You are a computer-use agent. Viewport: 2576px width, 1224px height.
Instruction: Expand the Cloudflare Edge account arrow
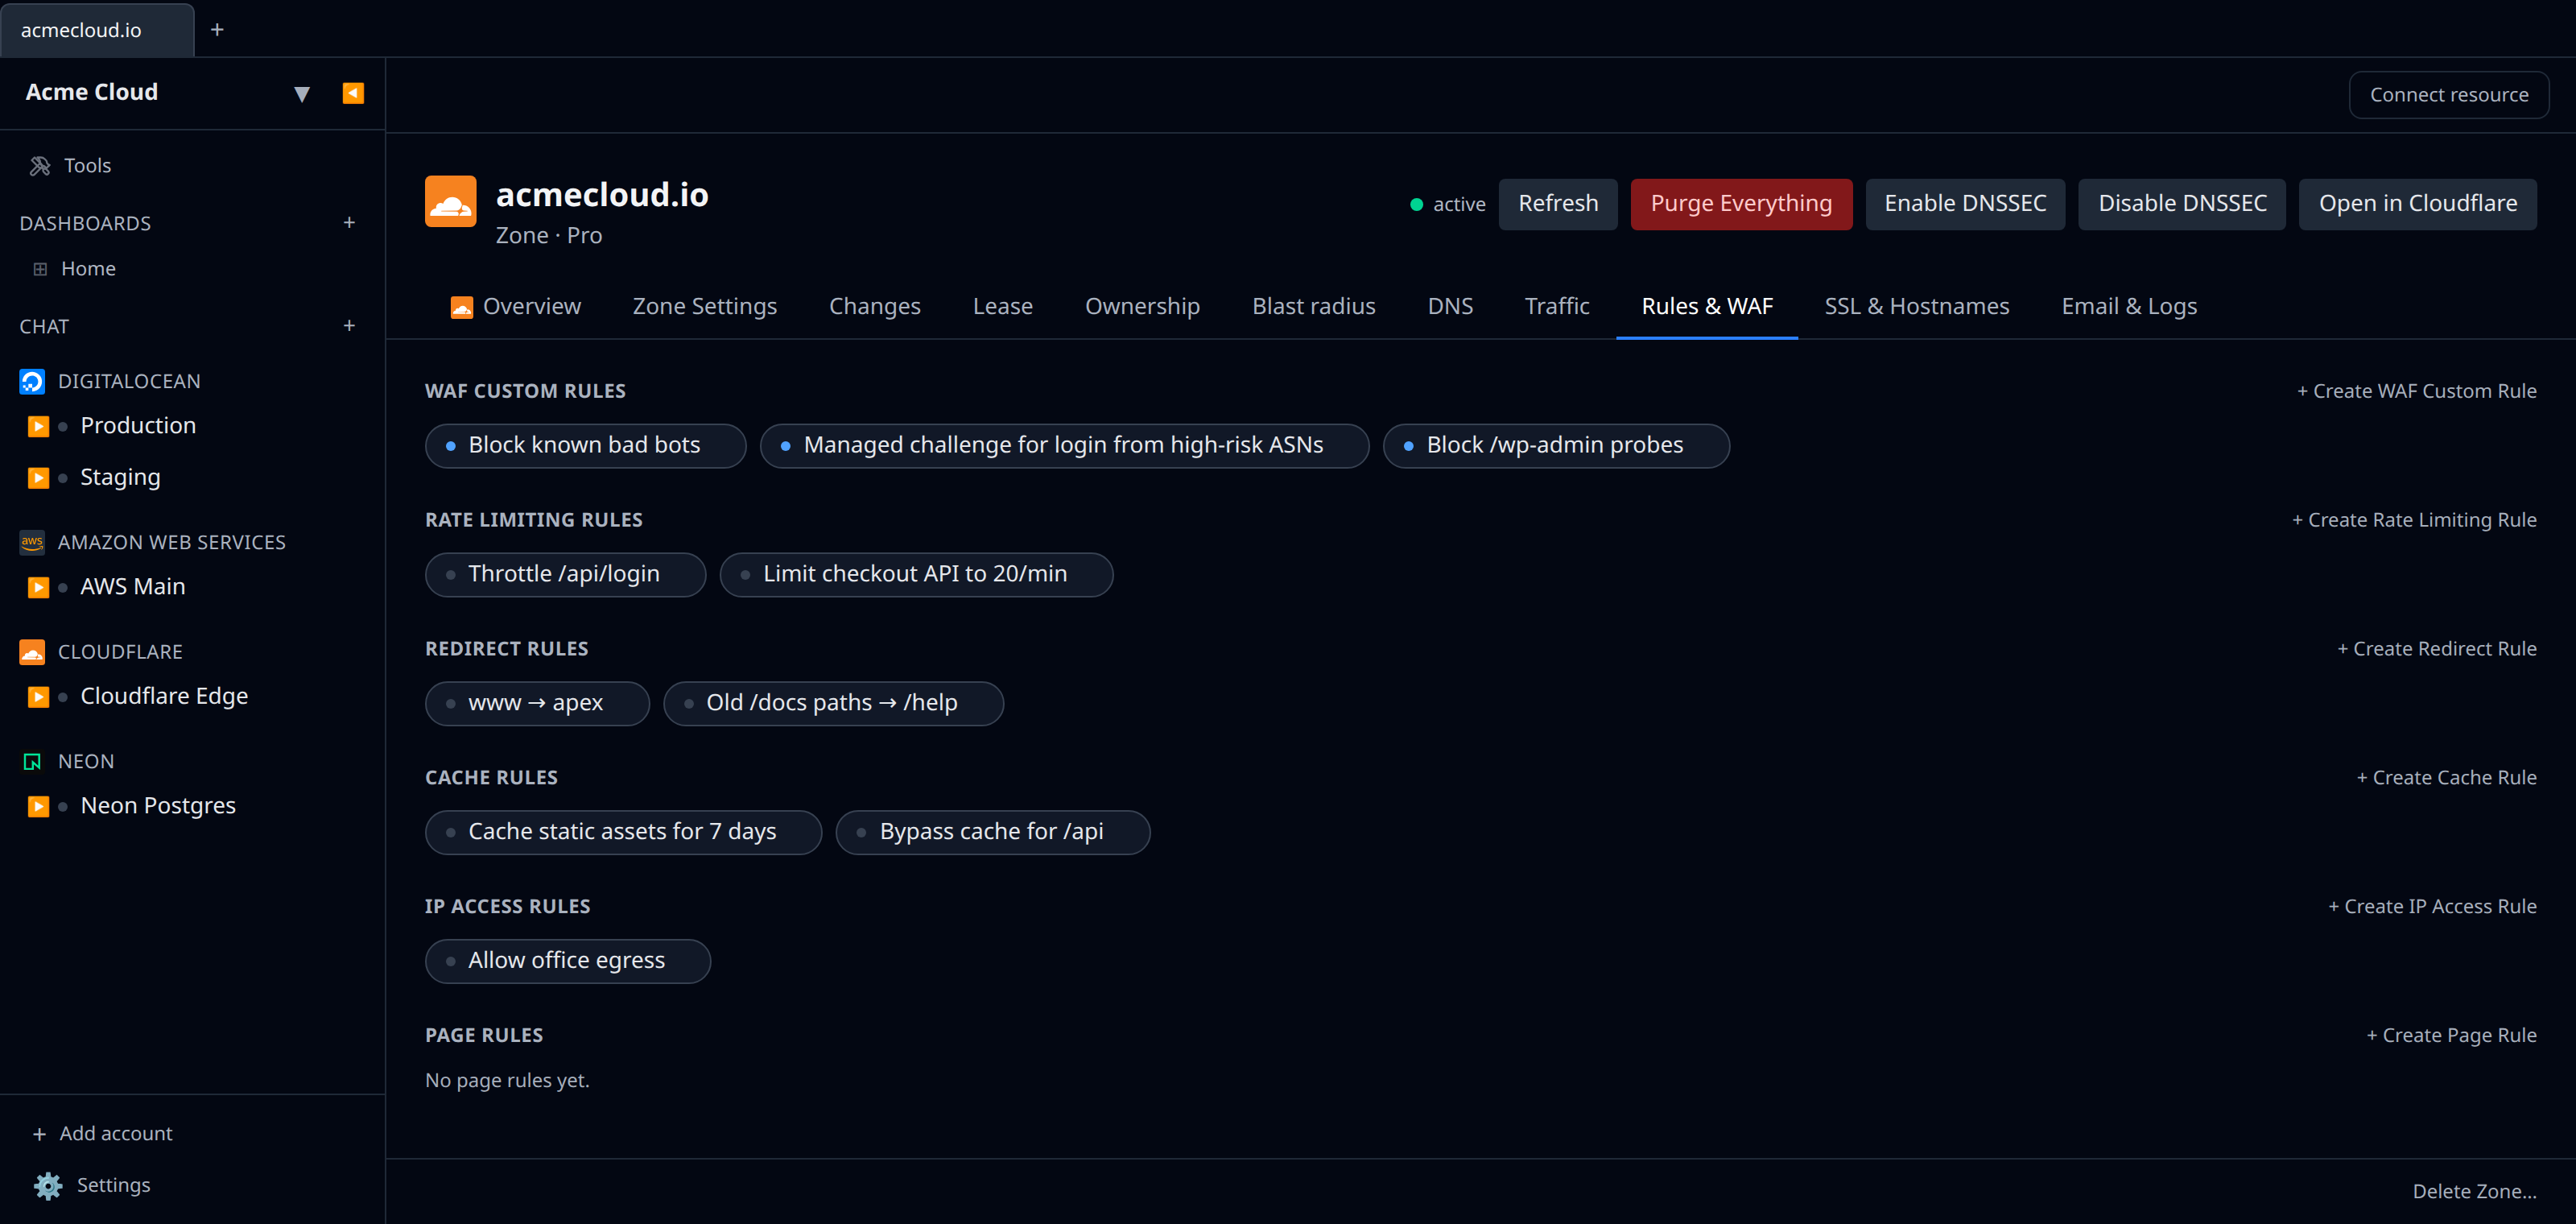[x=38, y=696]
